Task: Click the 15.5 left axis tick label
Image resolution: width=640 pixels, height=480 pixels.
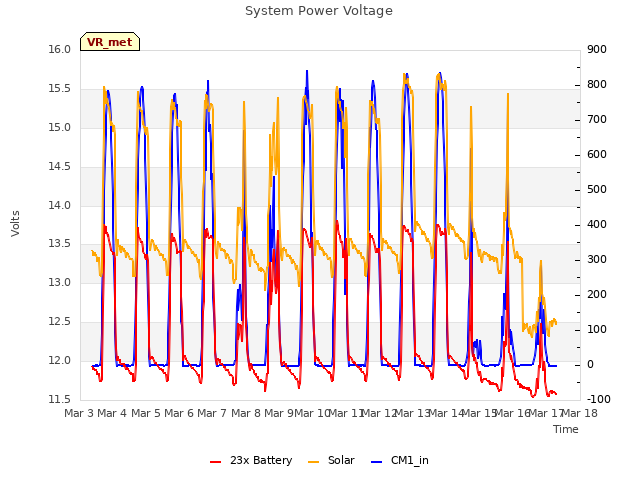Action: point(59,89)
